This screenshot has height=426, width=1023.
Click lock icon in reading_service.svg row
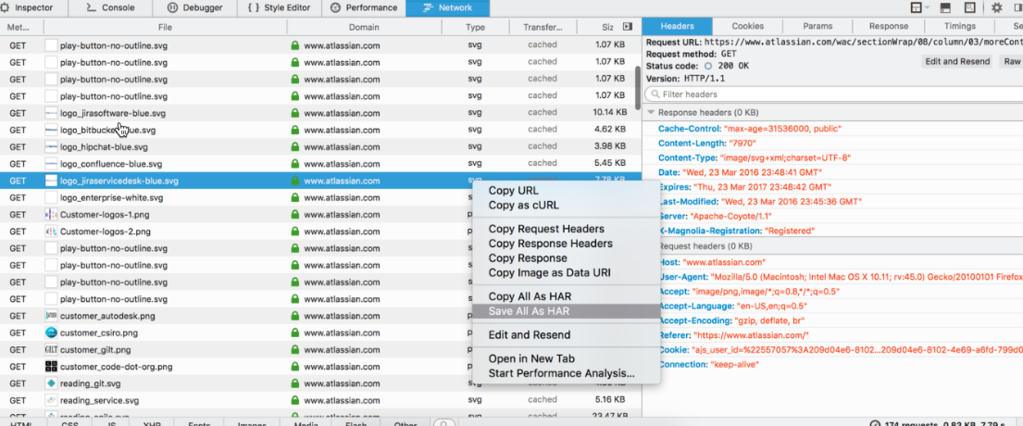pyautogui.click(x=295, y=401)
